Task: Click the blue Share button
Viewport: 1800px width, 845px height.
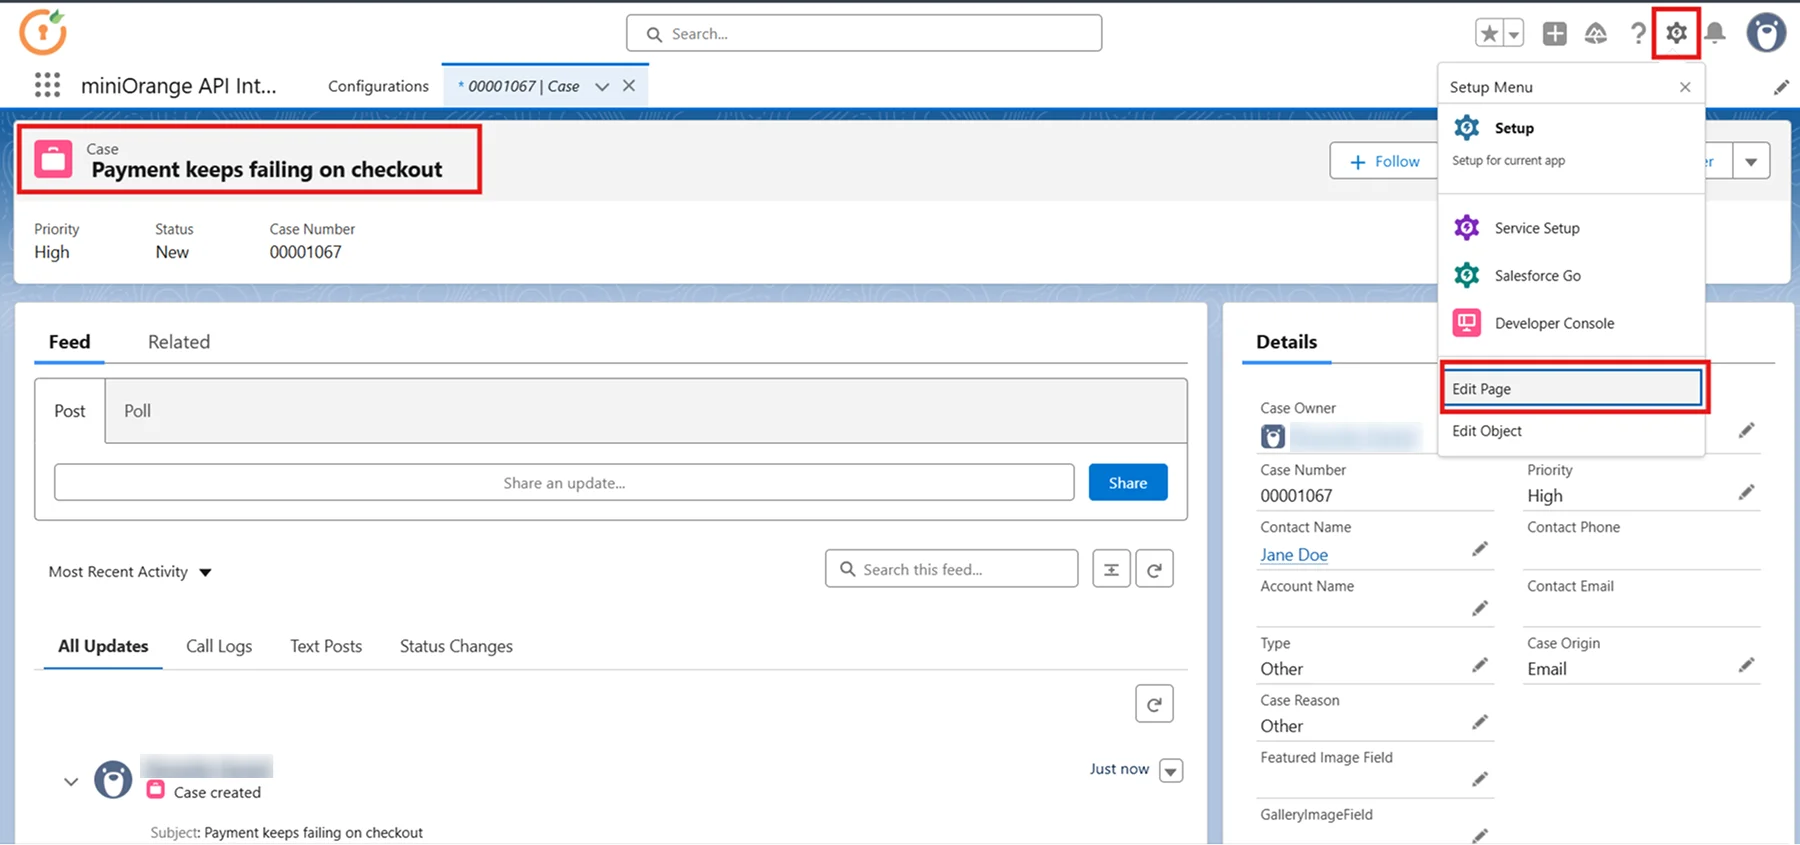Action: coord(1128,482)
